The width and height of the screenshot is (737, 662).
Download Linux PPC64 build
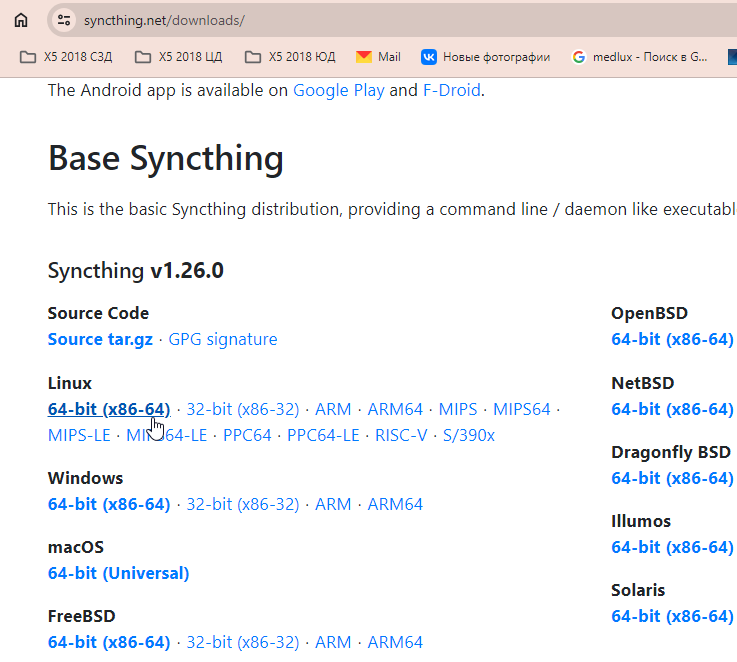pos(247,435)
